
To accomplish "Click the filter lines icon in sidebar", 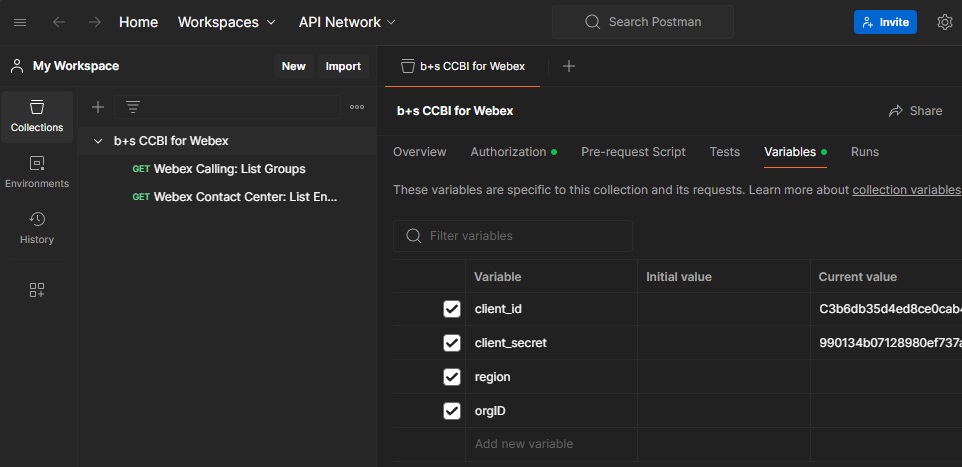I will click(x=133, y=107).
